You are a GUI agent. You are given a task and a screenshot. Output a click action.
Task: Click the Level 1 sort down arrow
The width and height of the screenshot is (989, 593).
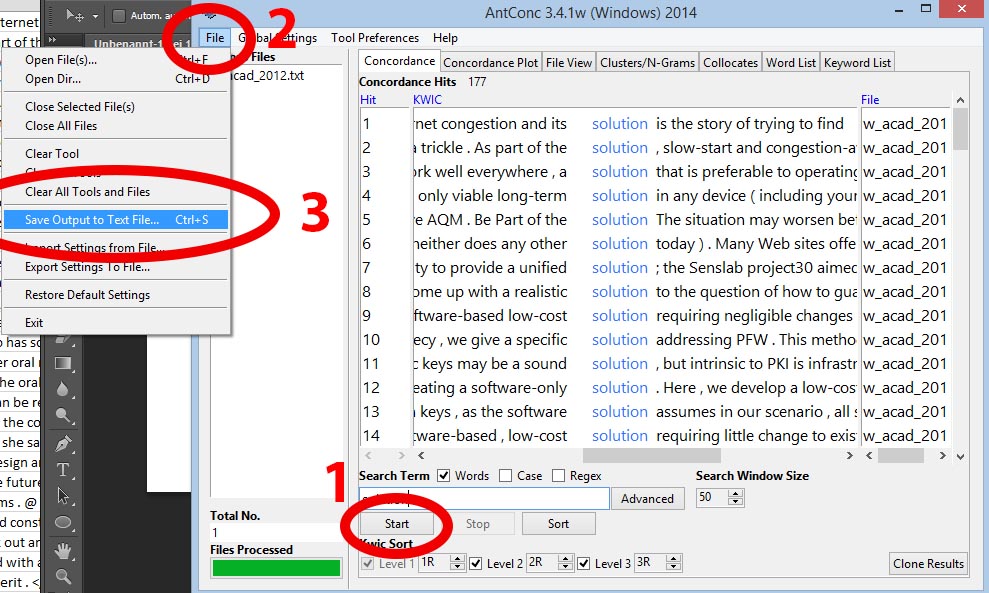[457, 567]
